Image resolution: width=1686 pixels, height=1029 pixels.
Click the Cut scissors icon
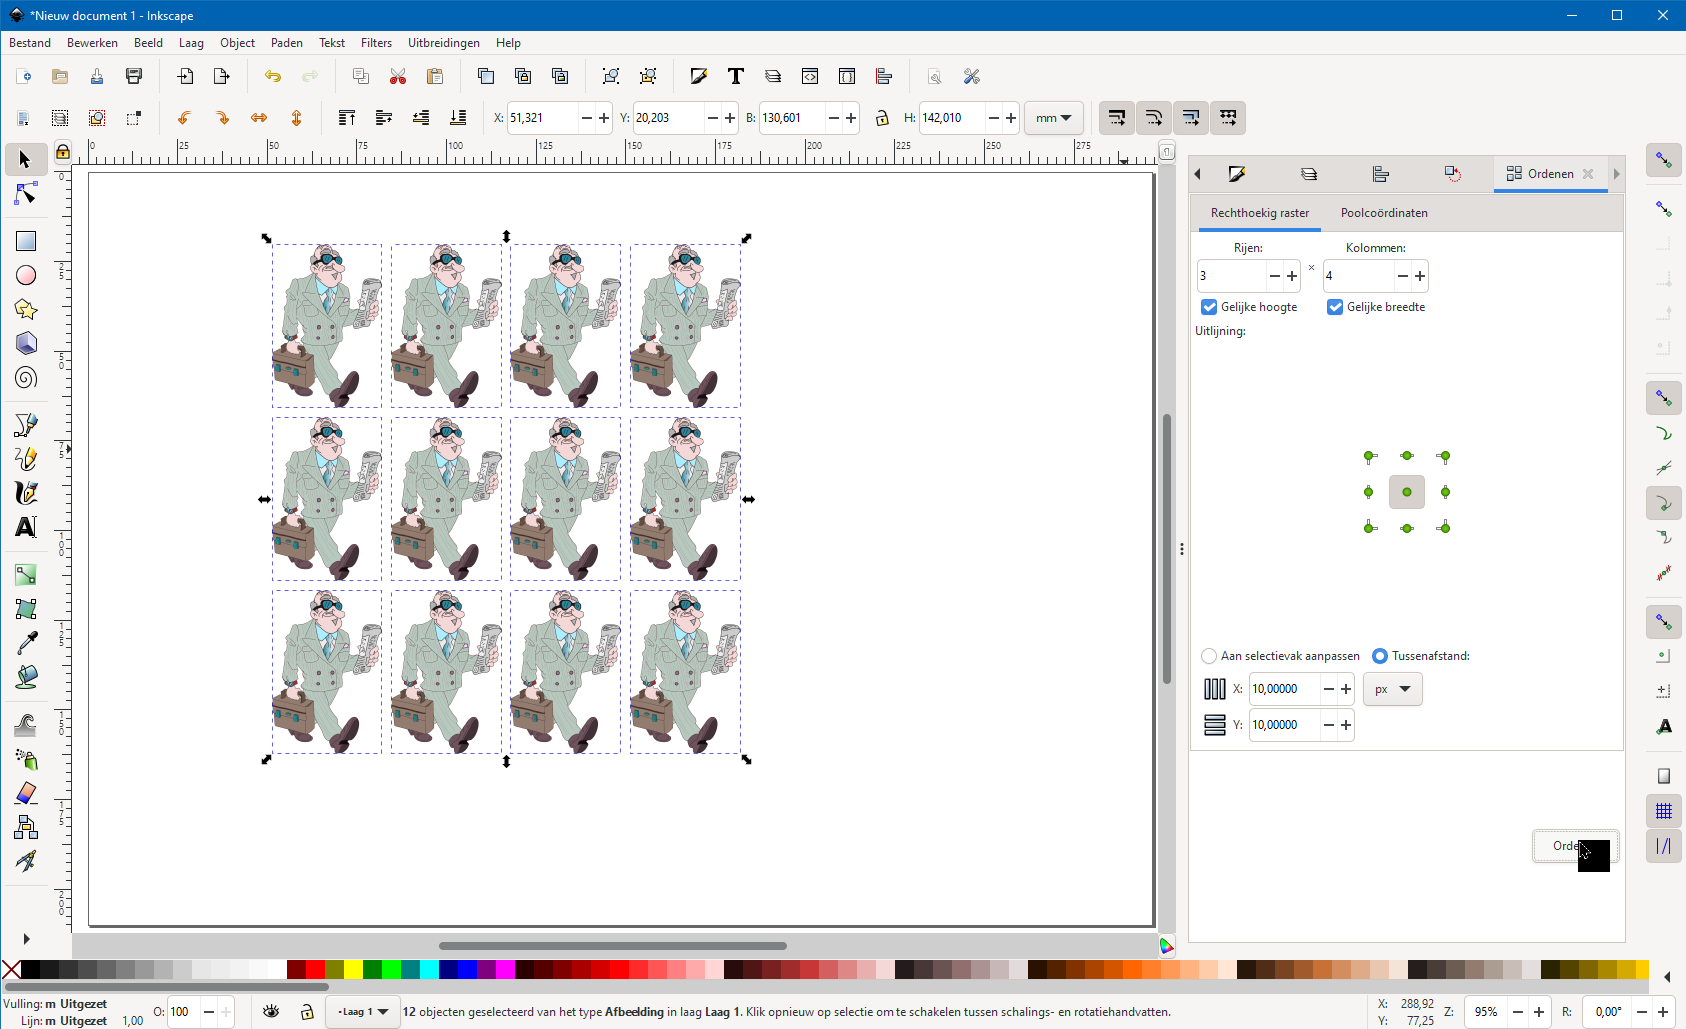(x=398, y=77)
